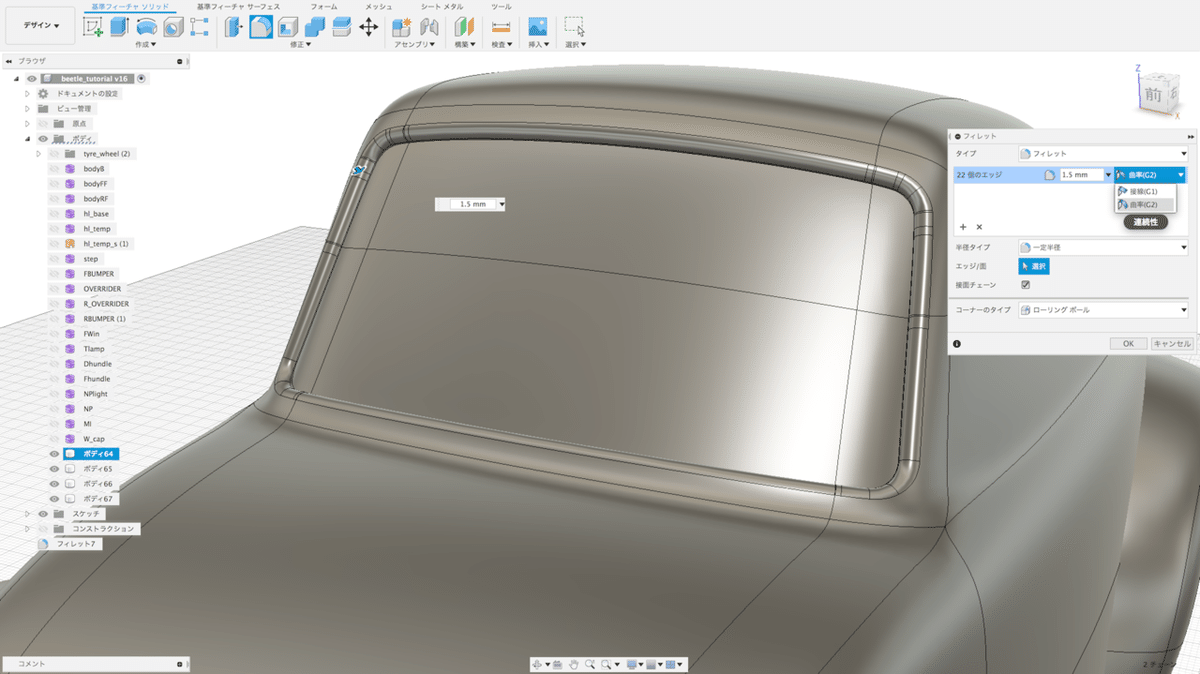The image size is (1200, 674).
Task: Select the Revolve tool icon
Action: [x=147, y=28]
